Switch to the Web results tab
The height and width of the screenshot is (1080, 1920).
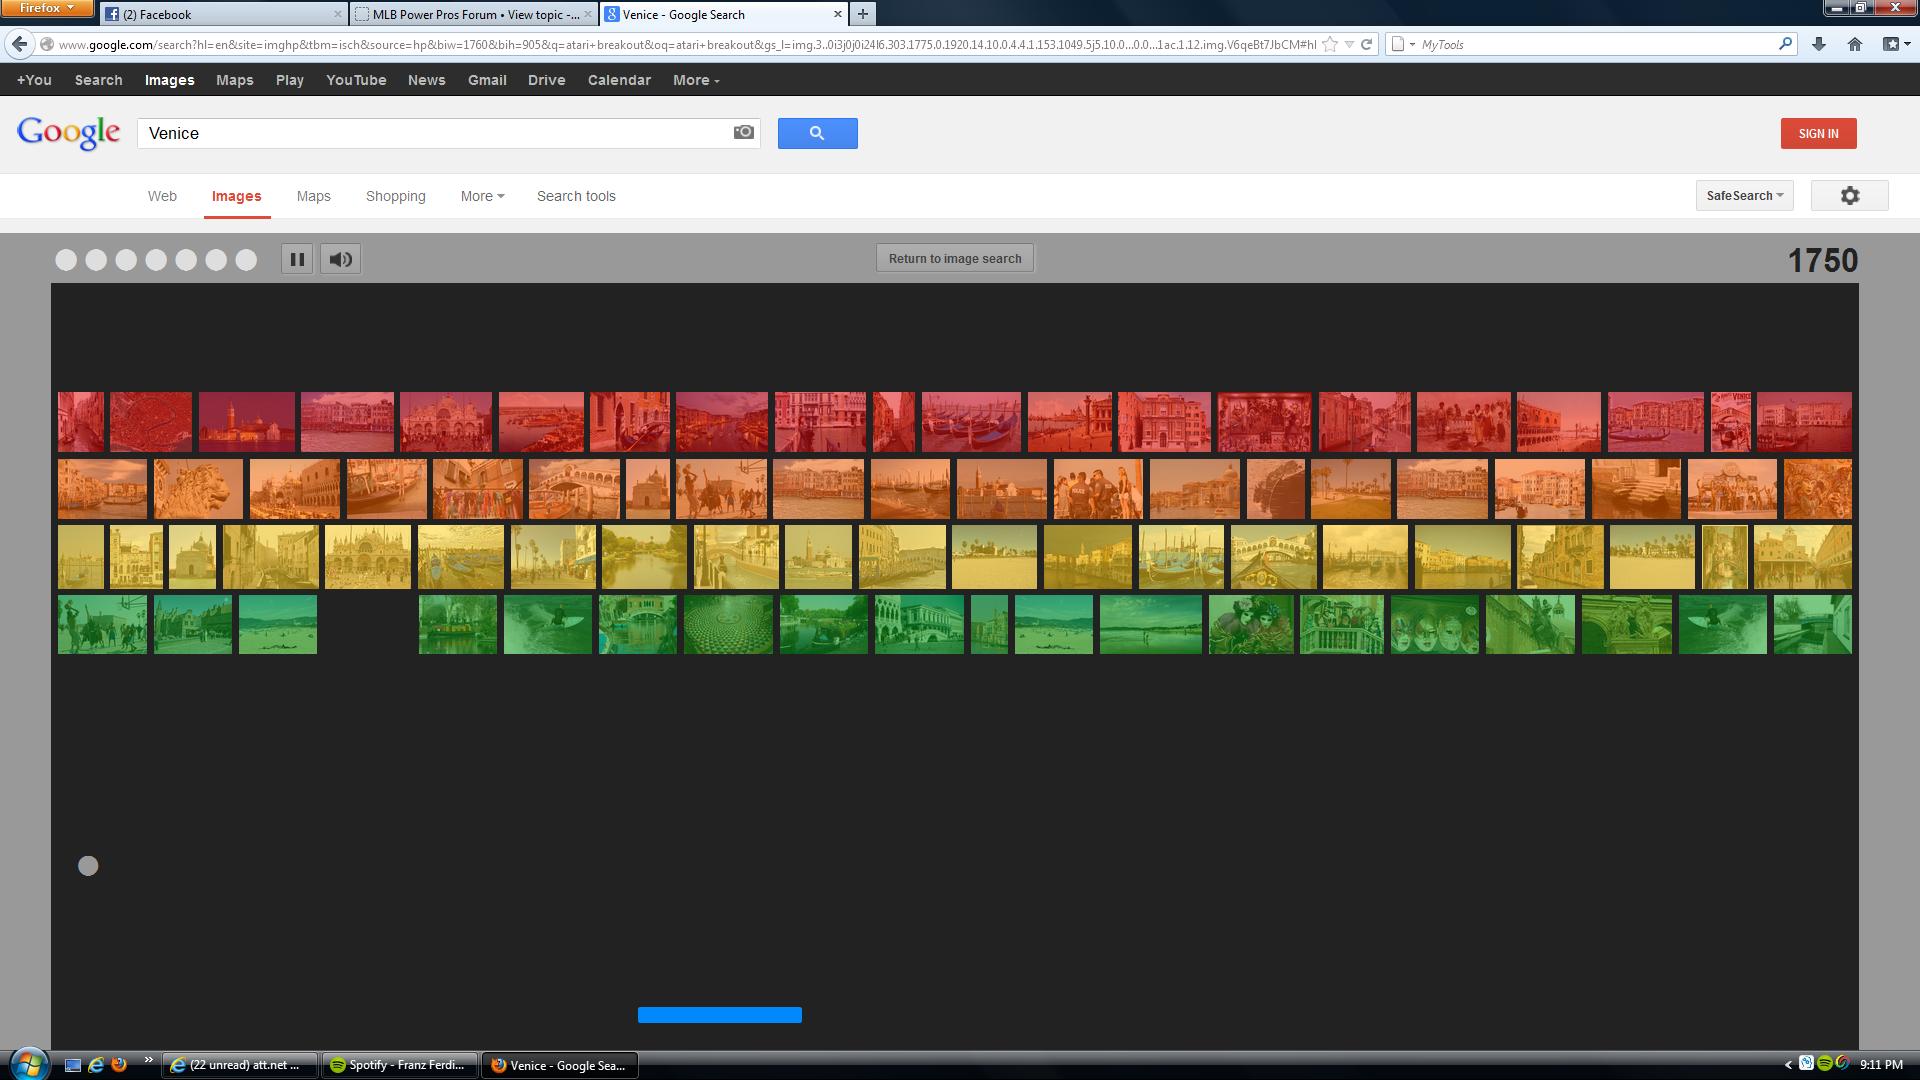[162, 196]
